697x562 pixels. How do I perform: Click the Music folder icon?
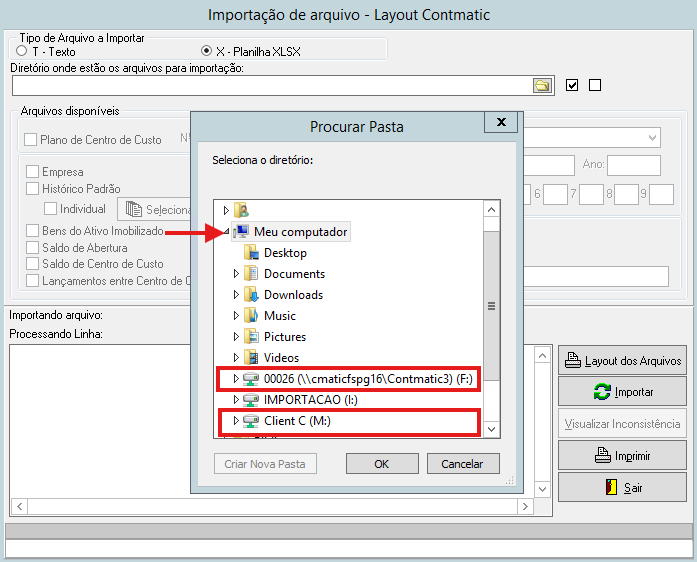click(251, 315)
